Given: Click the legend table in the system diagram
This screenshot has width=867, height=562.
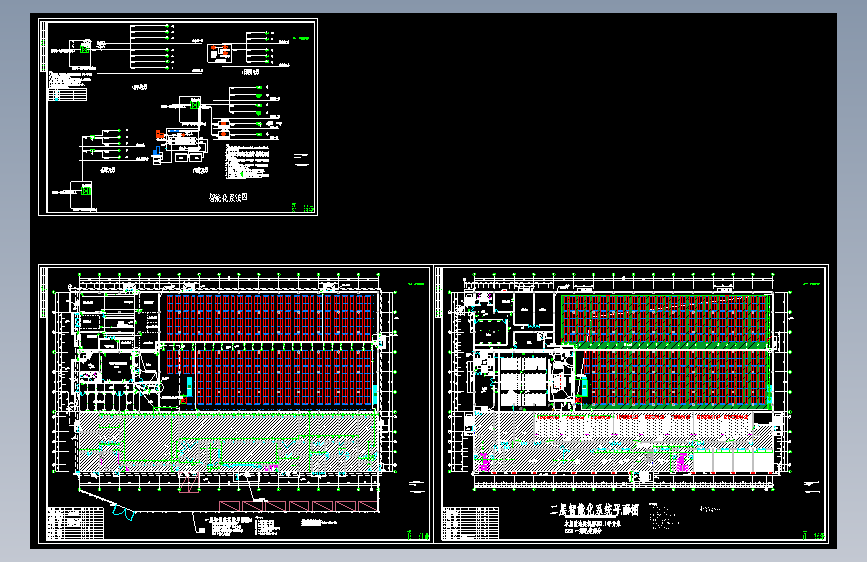Looking at the screenshot, I should (x=67, y=95).
